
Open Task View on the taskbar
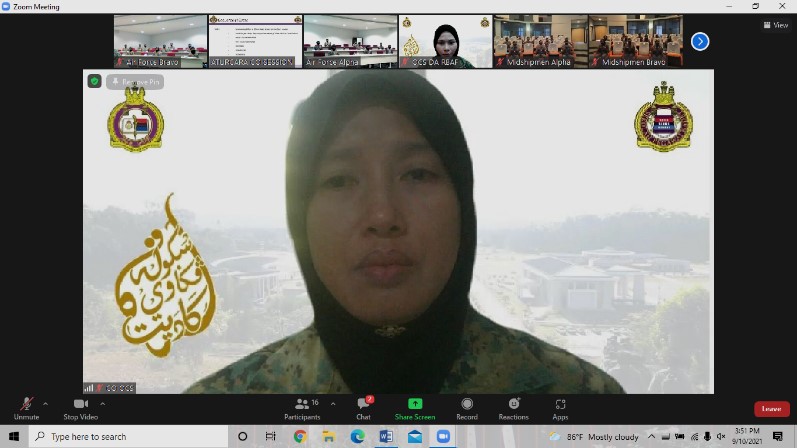(270, 436)
